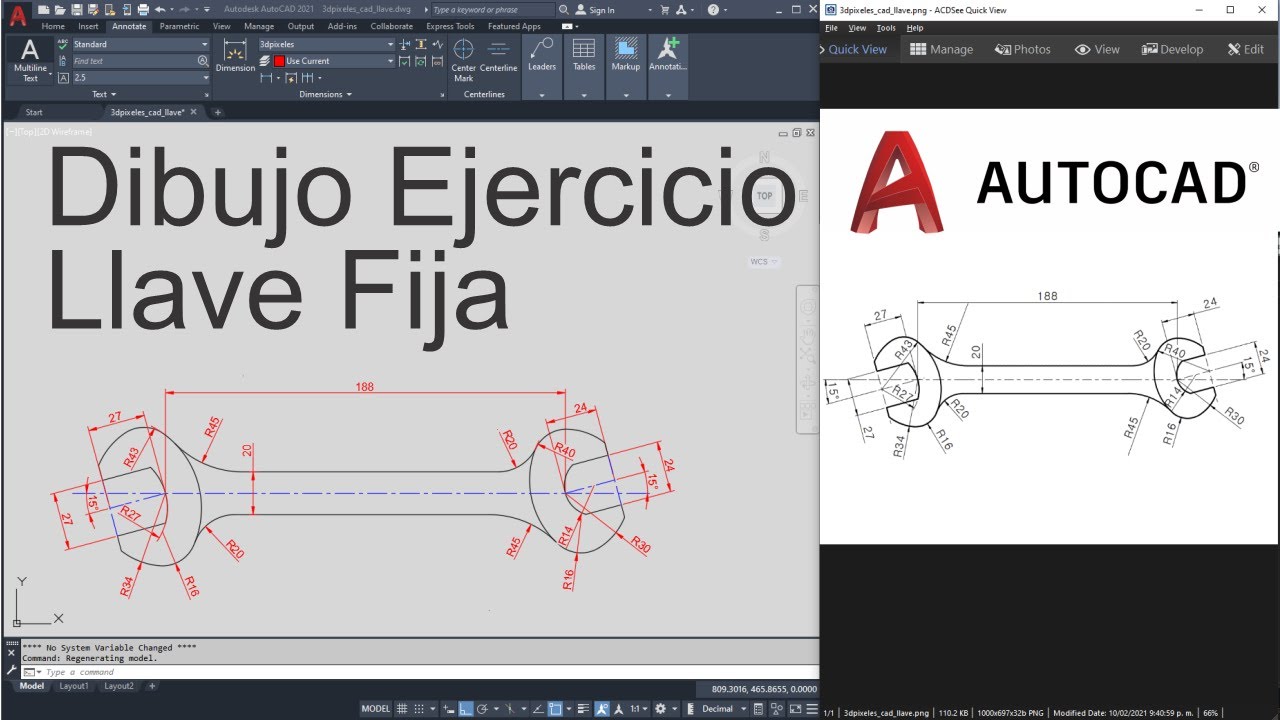Switch to the Home ribbon tab
The image size is (1280, 720).
[x=53, y=27]
